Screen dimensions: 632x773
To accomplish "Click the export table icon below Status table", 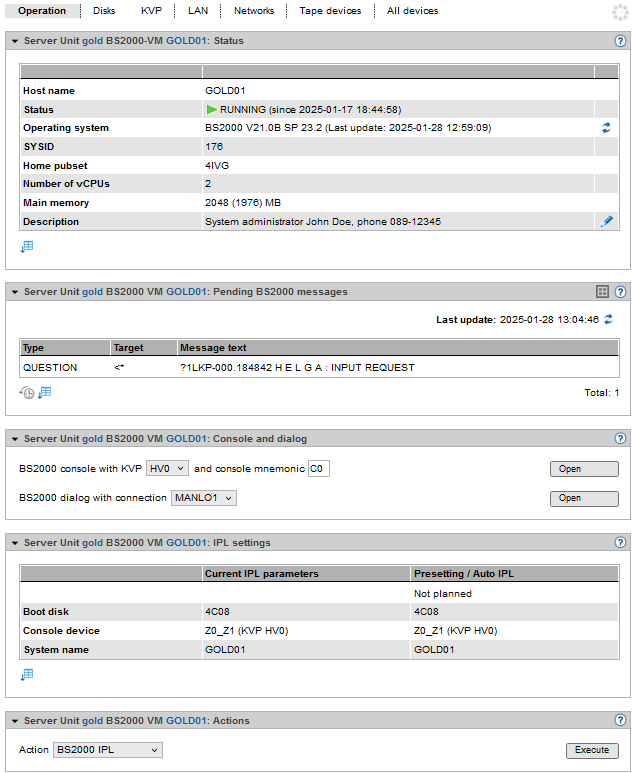I will [x=27, y=246].
